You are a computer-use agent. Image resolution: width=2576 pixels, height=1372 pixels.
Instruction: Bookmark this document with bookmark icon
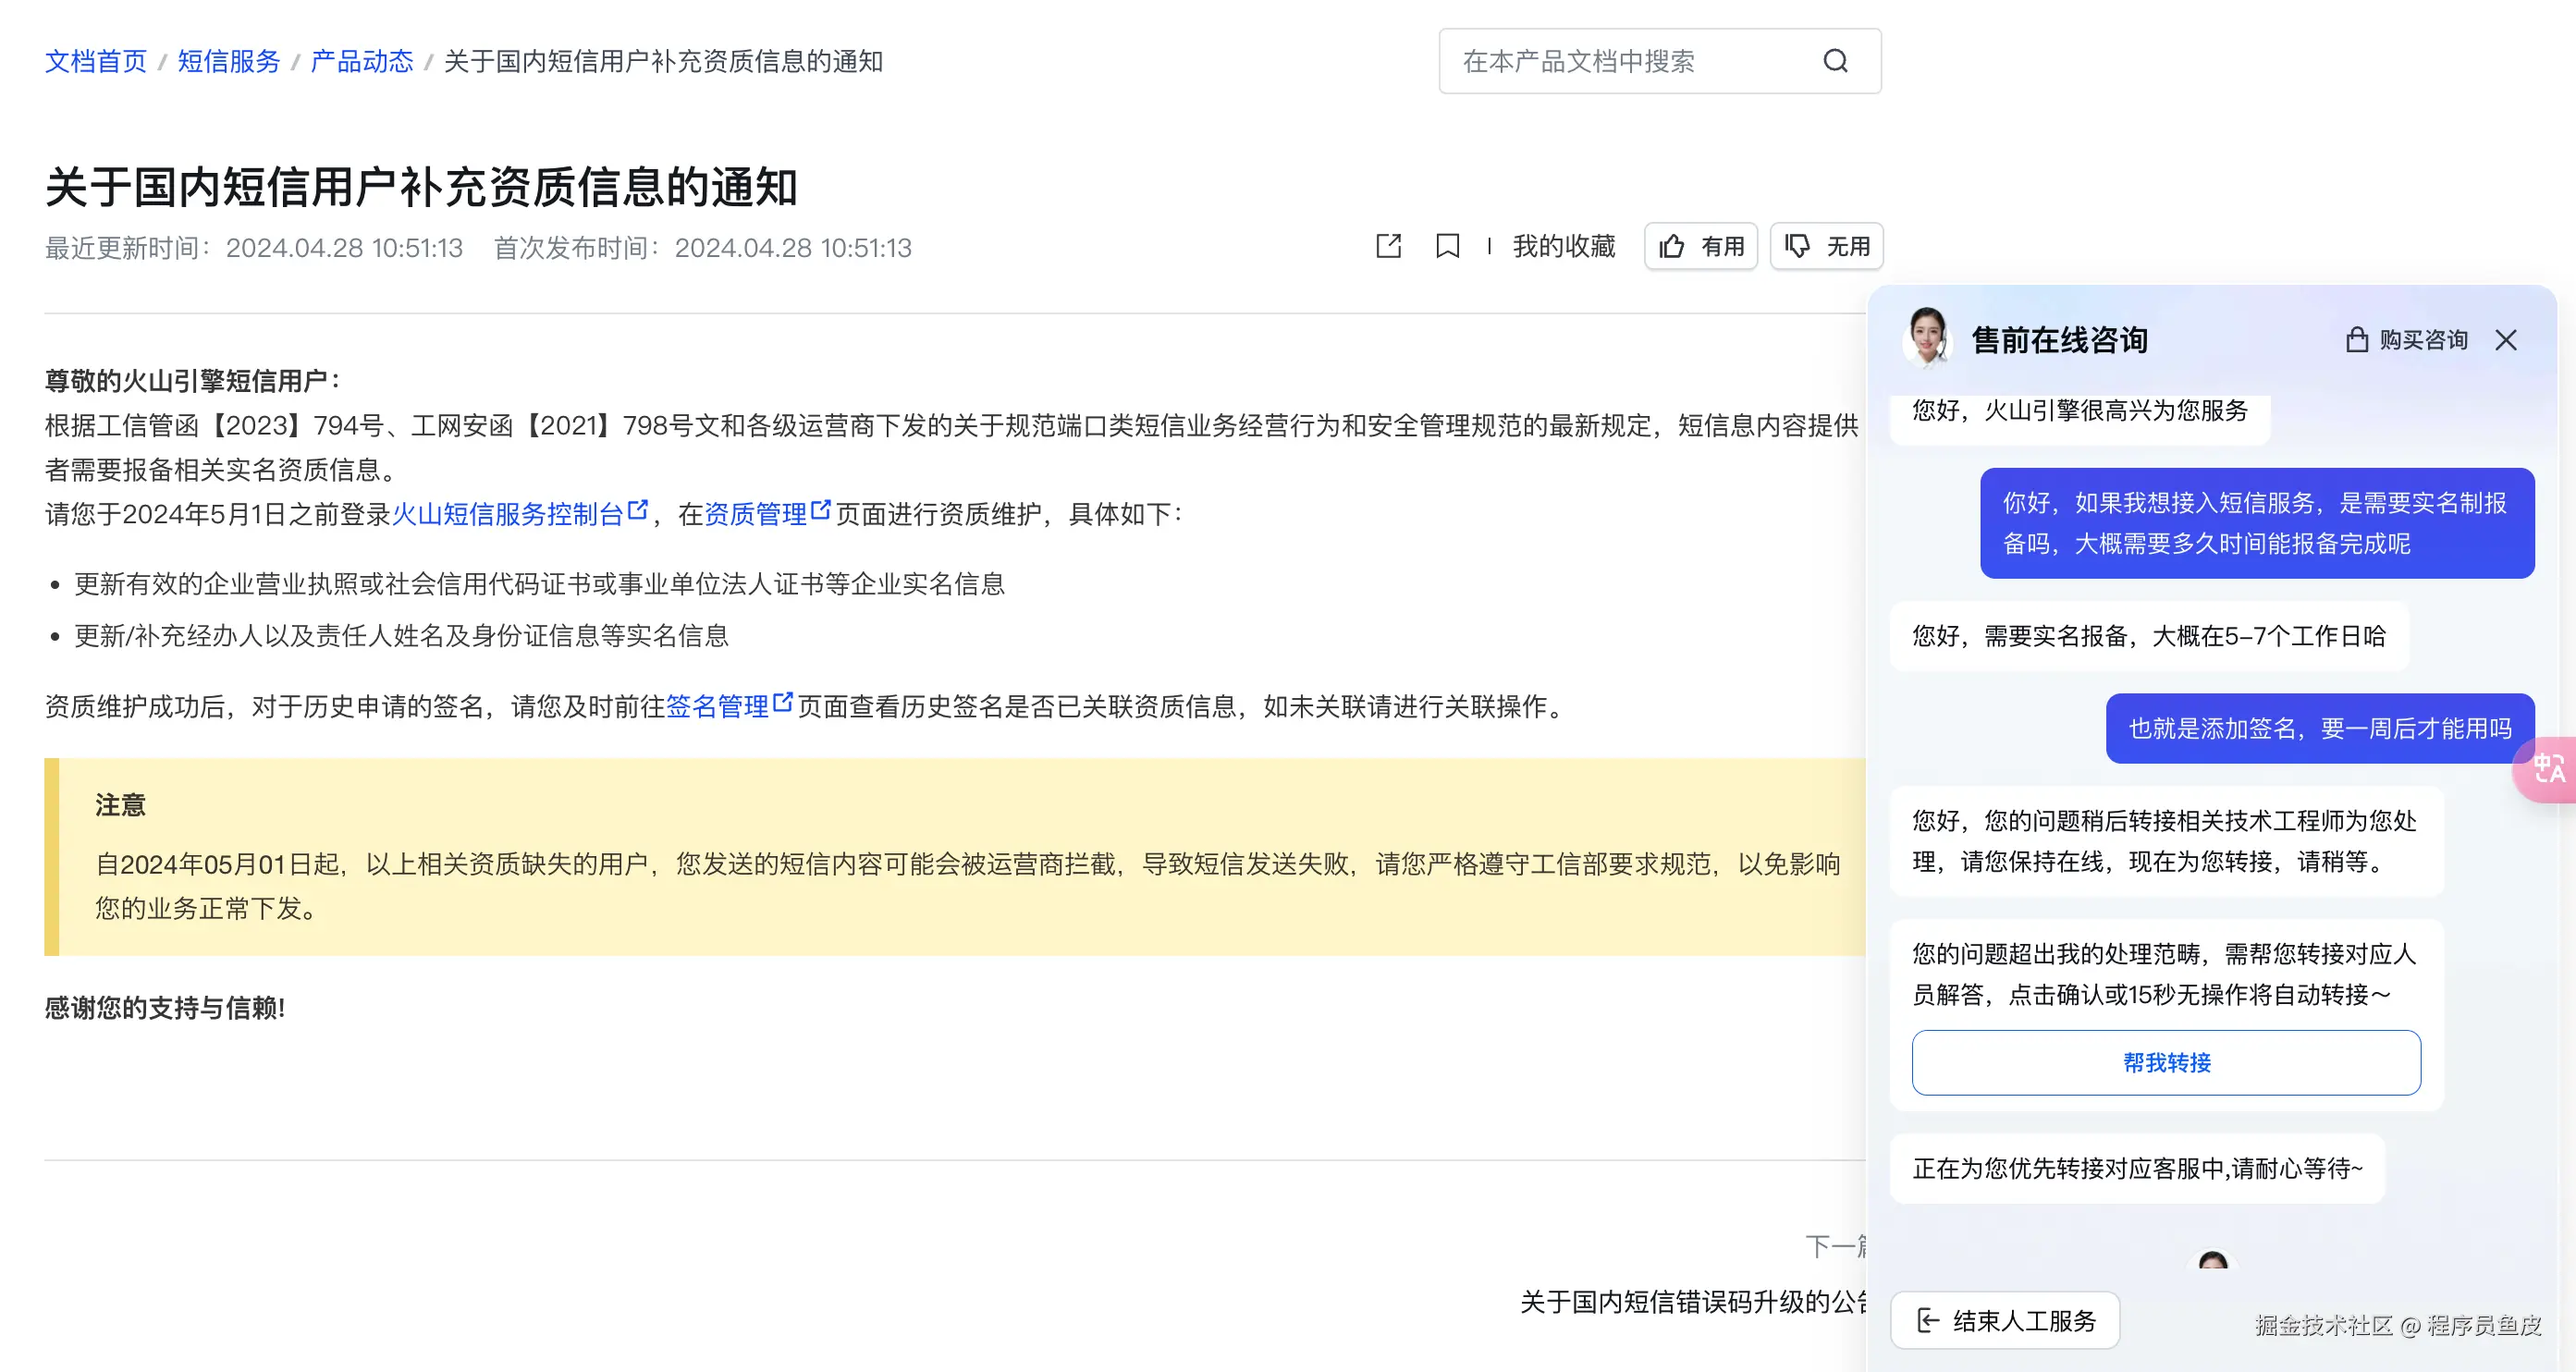tap(1447, 246)
